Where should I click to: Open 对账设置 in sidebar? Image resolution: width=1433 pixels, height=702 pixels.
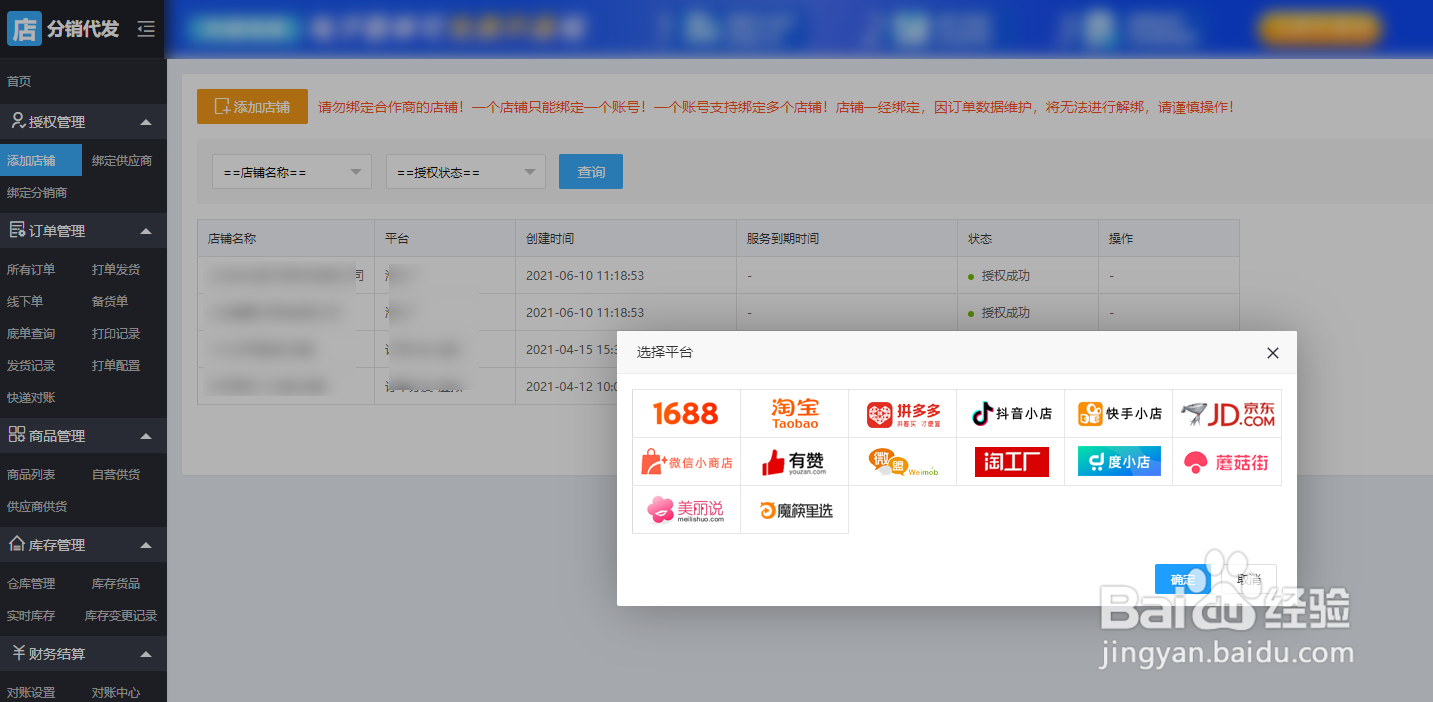(31, 692)
